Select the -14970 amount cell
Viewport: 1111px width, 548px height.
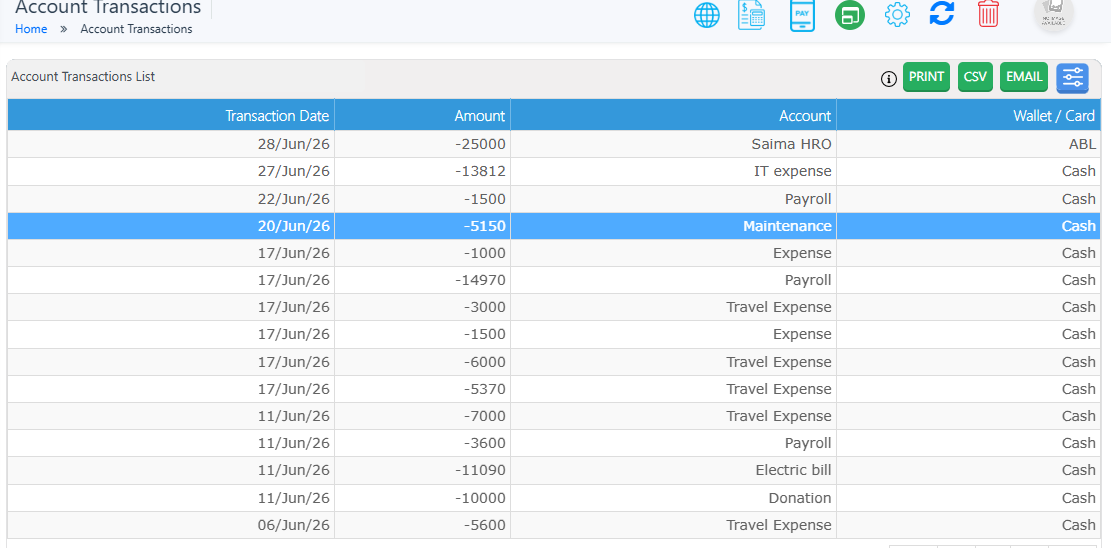pos(422,280)
